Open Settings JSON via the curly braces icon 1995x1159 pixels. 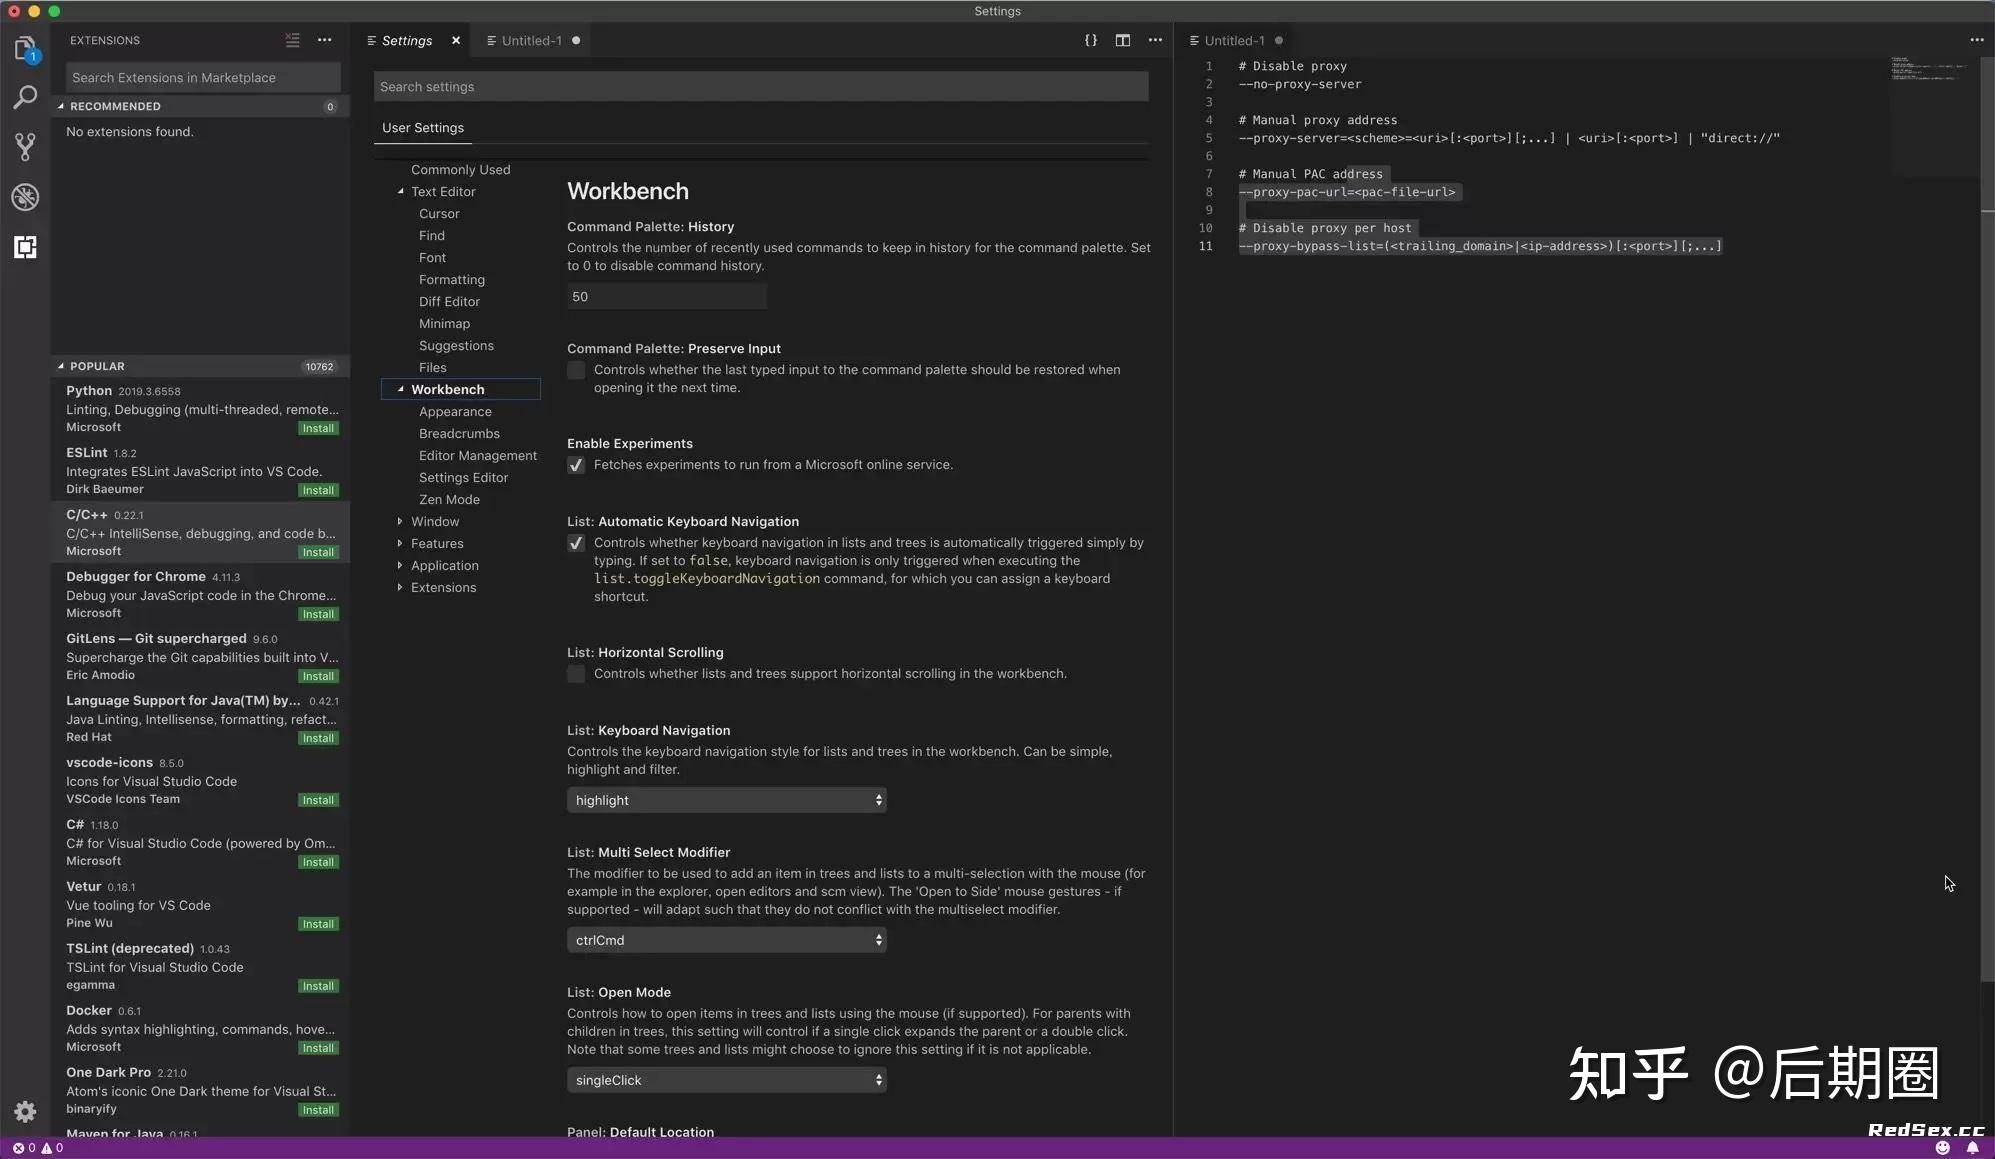click(1092, 40)
